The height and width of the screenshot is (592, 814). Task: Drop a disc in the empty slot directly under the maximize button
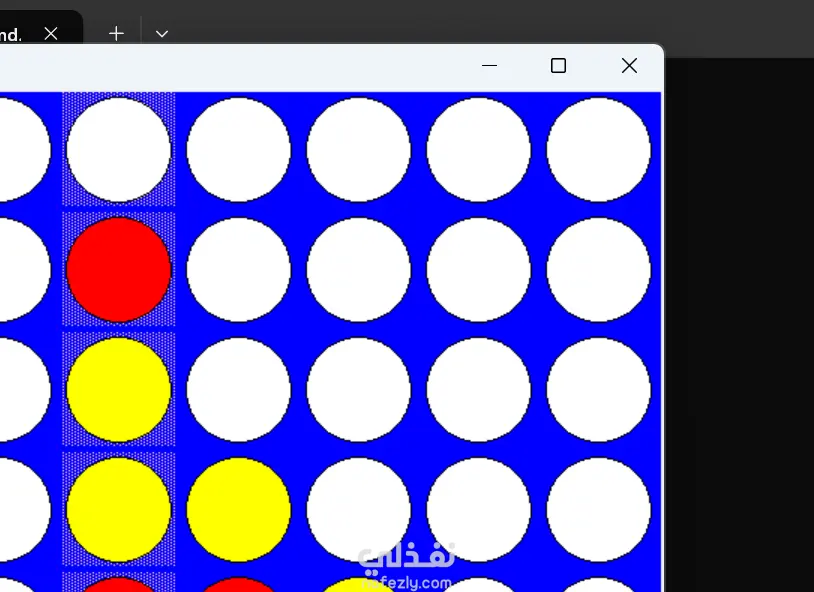[599, 150]
